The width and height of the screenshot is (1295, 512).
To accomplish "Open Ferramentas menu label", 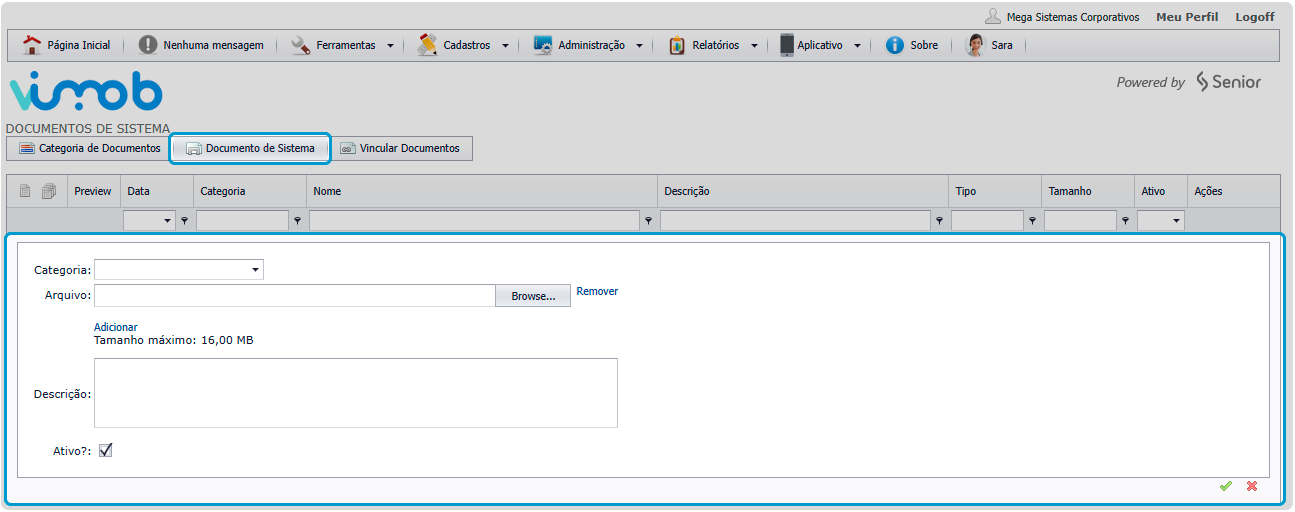I will coord(346,45).
